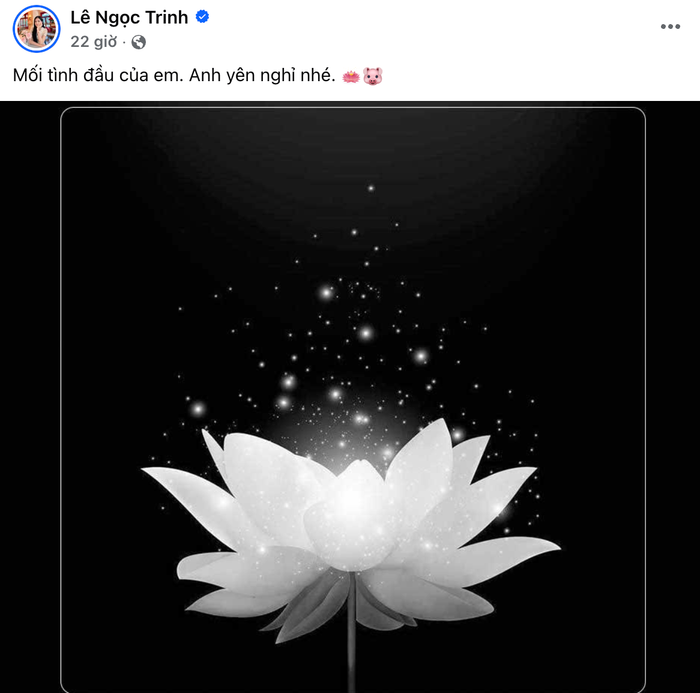Open the three-dot post options menu
This screenshot has height=693, width=700.
coord(670,26)
